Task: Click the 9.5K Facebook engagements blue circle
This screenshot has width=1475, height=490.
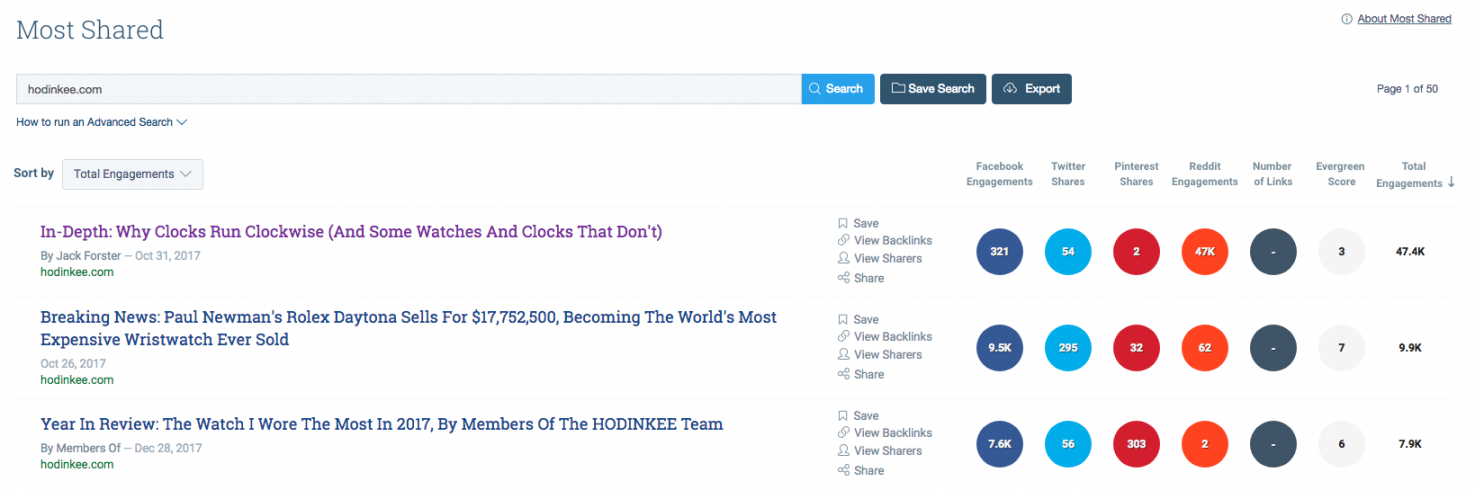Action: pyautogui.click(x=999, y=348)
